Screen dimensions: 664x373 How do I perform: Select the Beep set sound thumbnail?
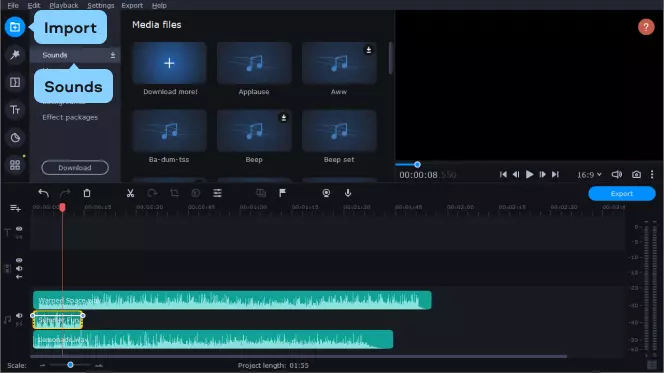coord(339,130)
